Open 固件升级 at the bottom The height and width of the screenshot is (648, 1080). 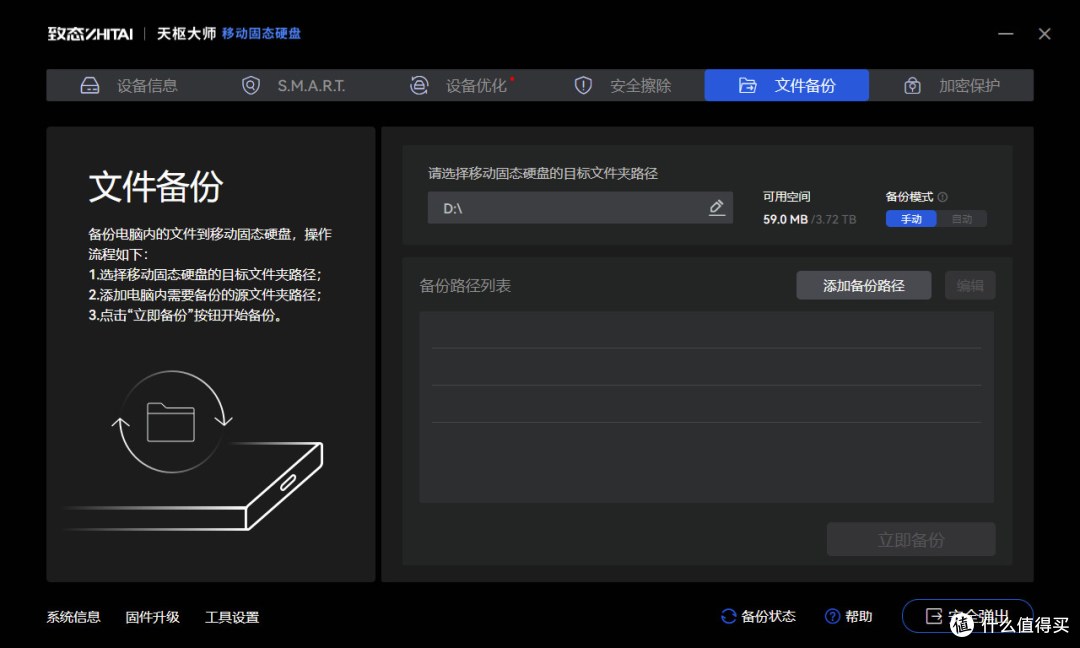click(x=153, y=617)
